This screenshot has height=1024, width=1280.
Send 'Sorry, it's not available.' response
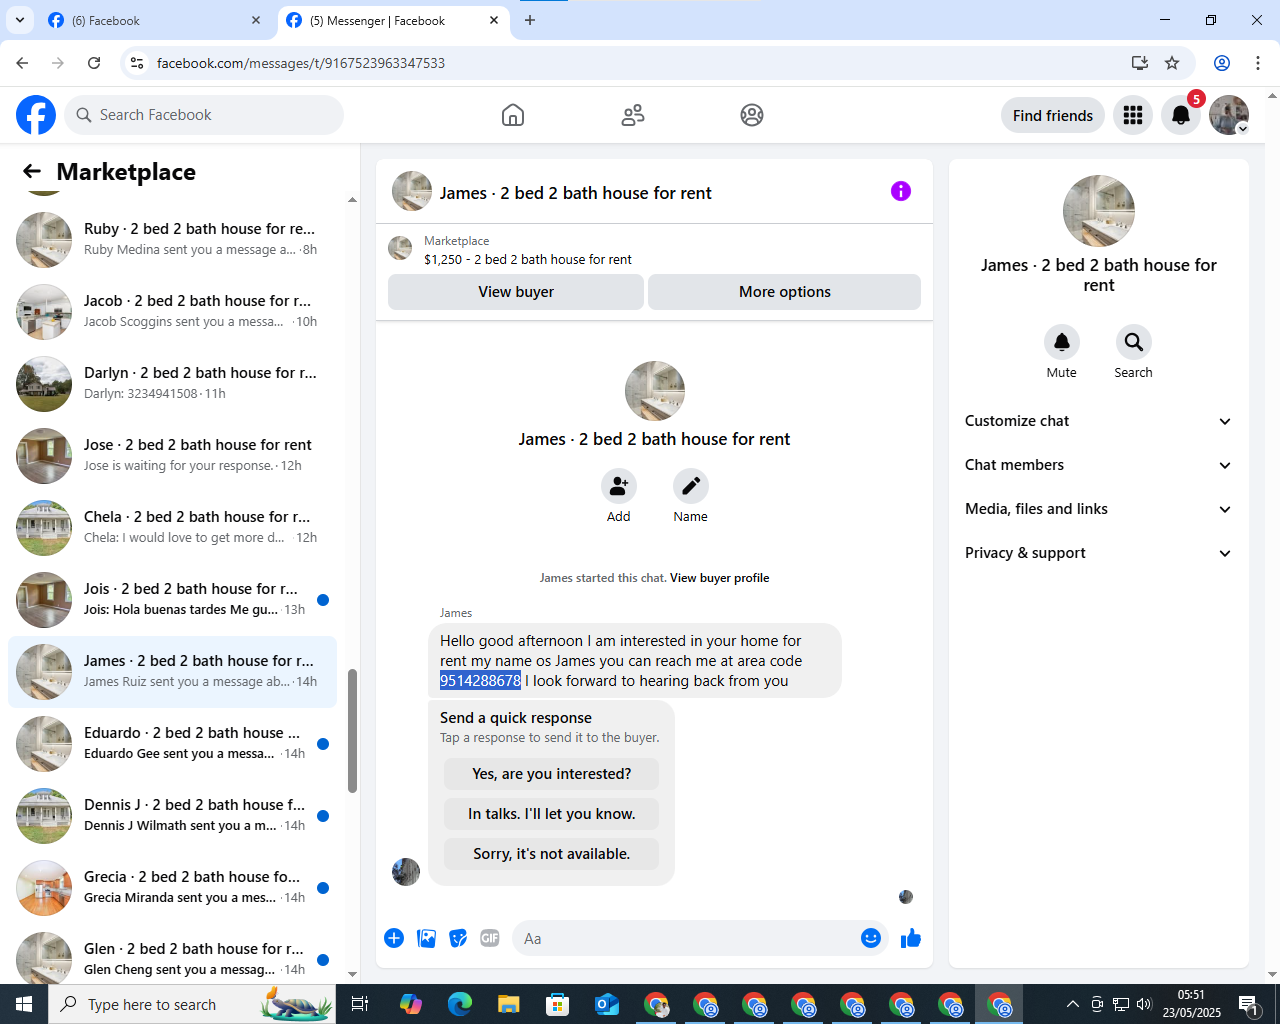click(552, 854)
